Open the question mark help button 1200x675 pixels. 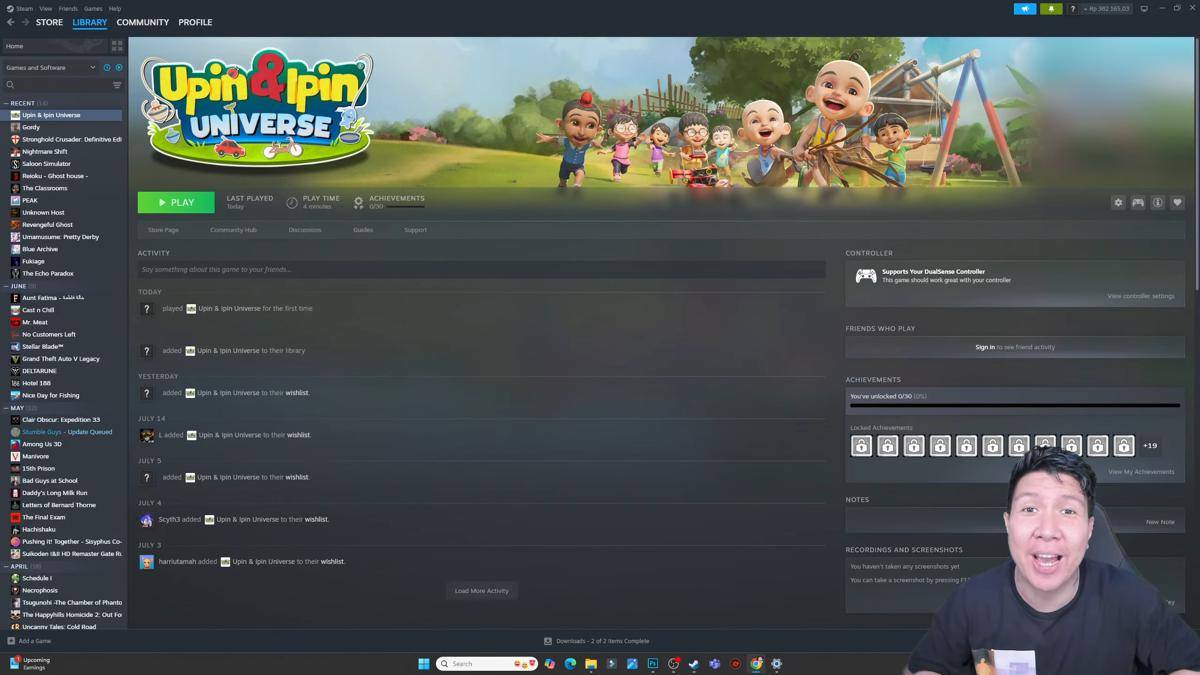point(1073,8)
